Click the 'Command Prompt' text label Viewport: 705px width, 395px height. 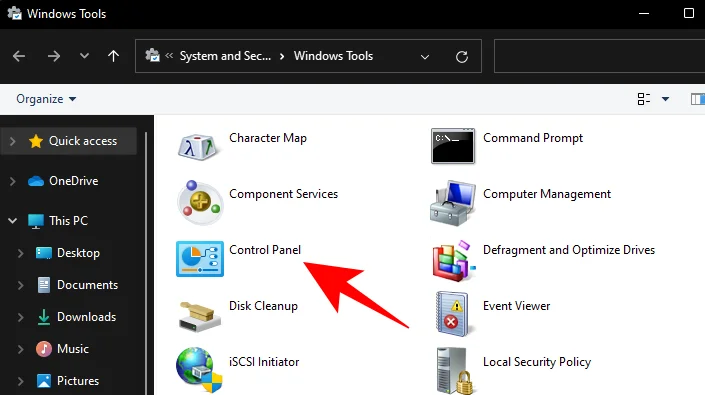click(533, 138)
